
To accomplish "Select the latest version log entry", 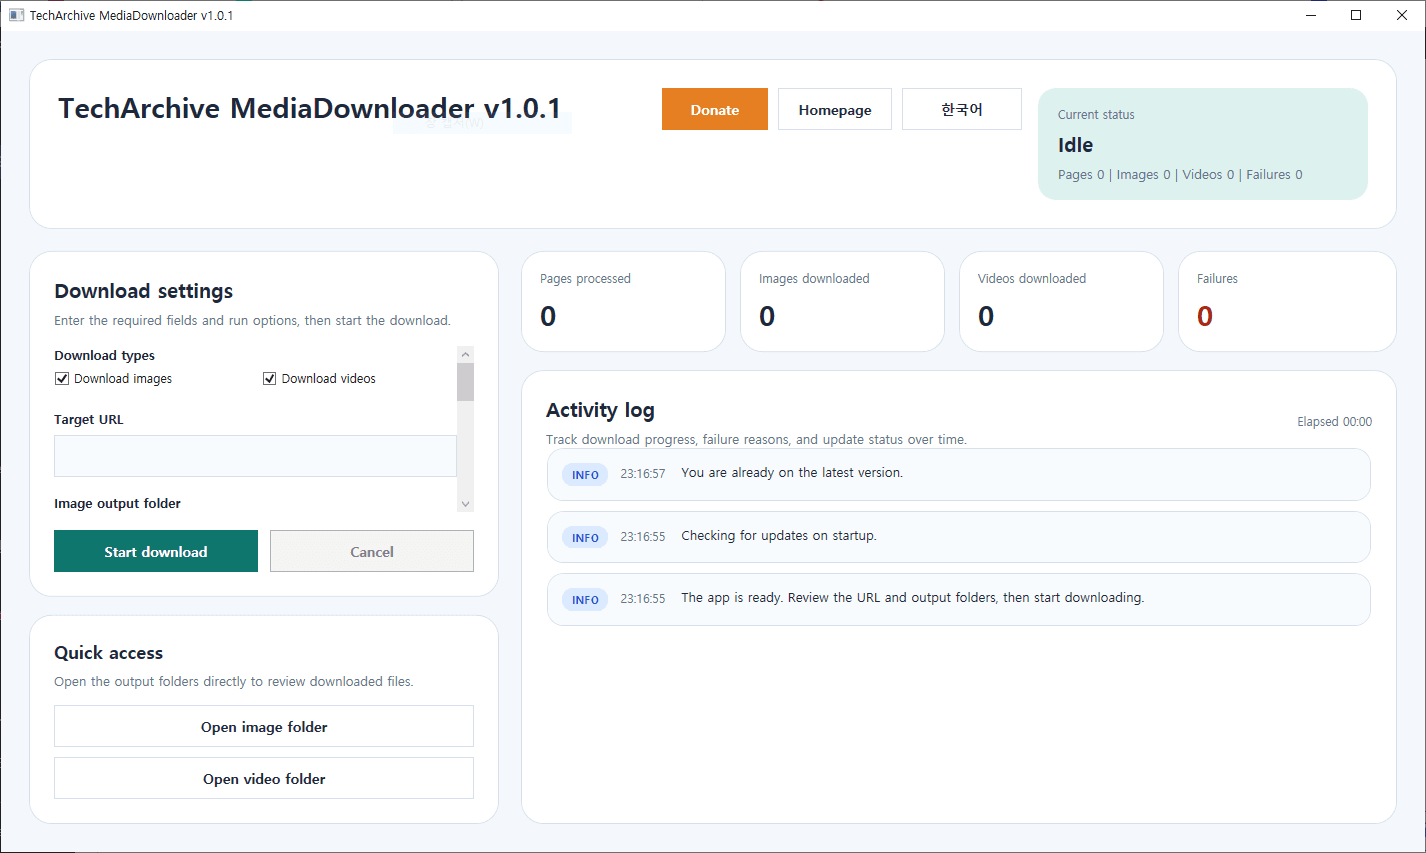I will 958,474.
